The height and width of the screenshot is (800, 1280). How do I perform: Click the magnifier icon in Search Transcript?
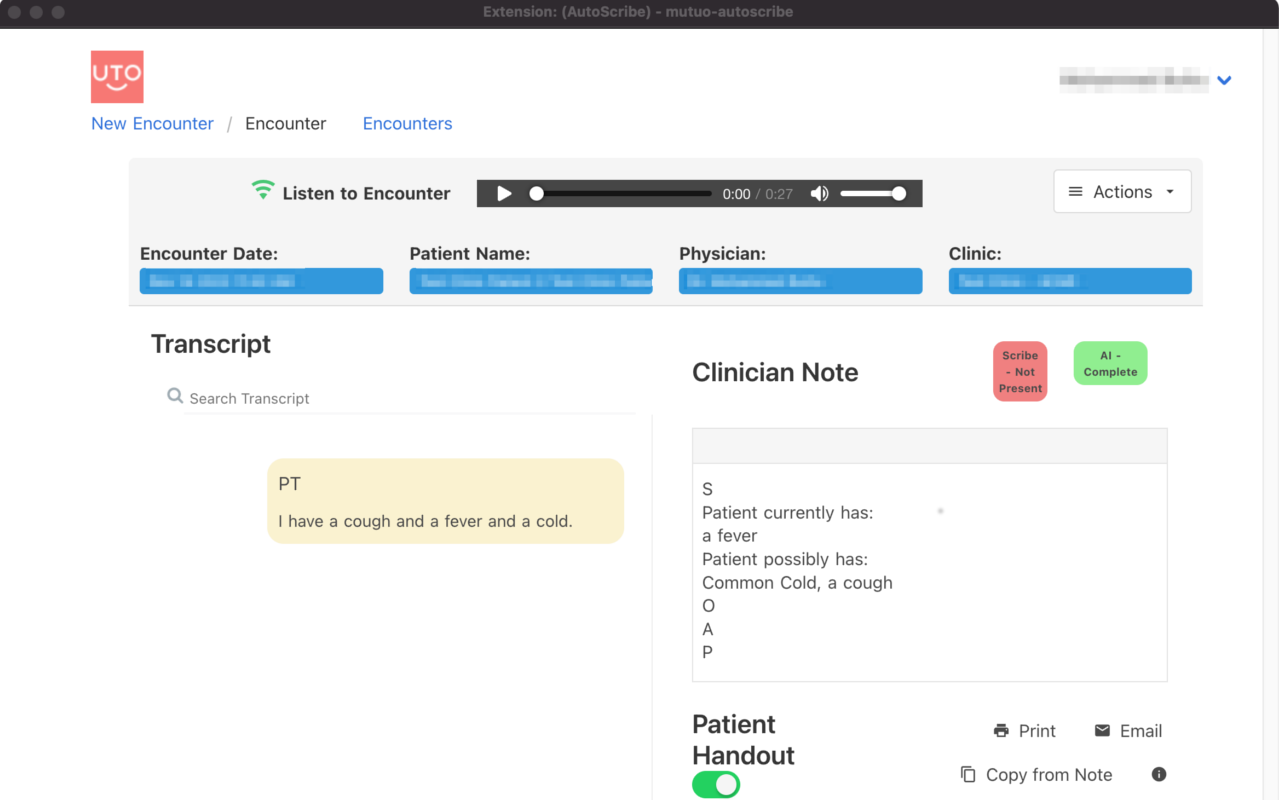[175, 396]
